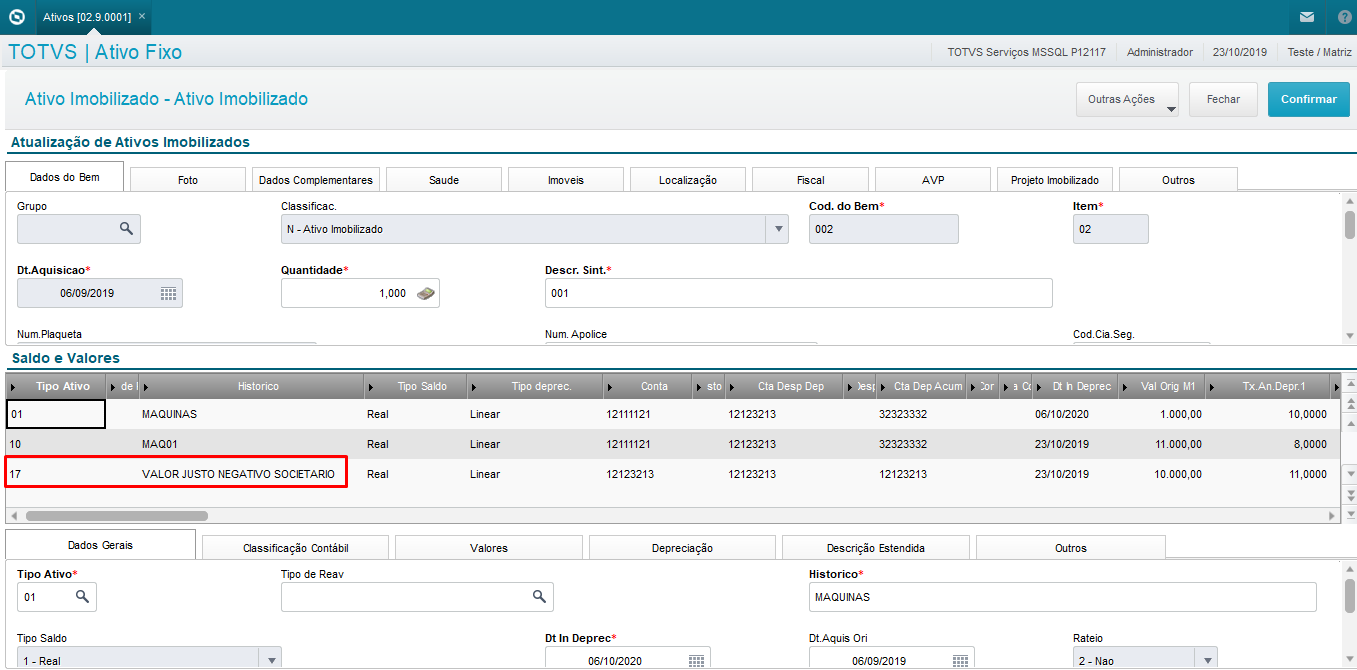Open the Grupo field search magnifier
The image size is (1357, 670).
pyautogui.click(x=126, y=229)
